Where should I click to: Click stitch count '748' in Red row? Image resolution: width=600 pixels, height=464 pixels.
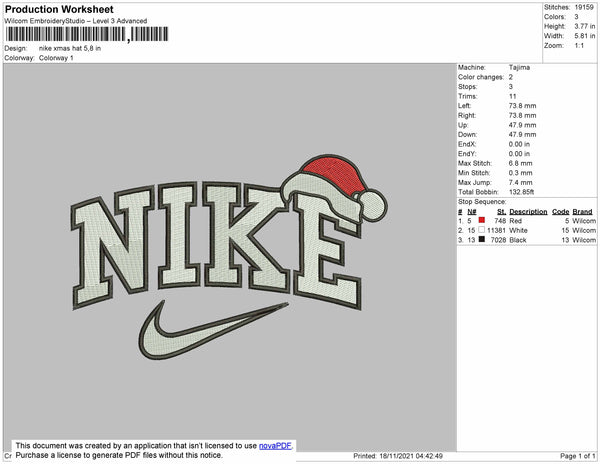pyautogui.click(x=500, y=221)
